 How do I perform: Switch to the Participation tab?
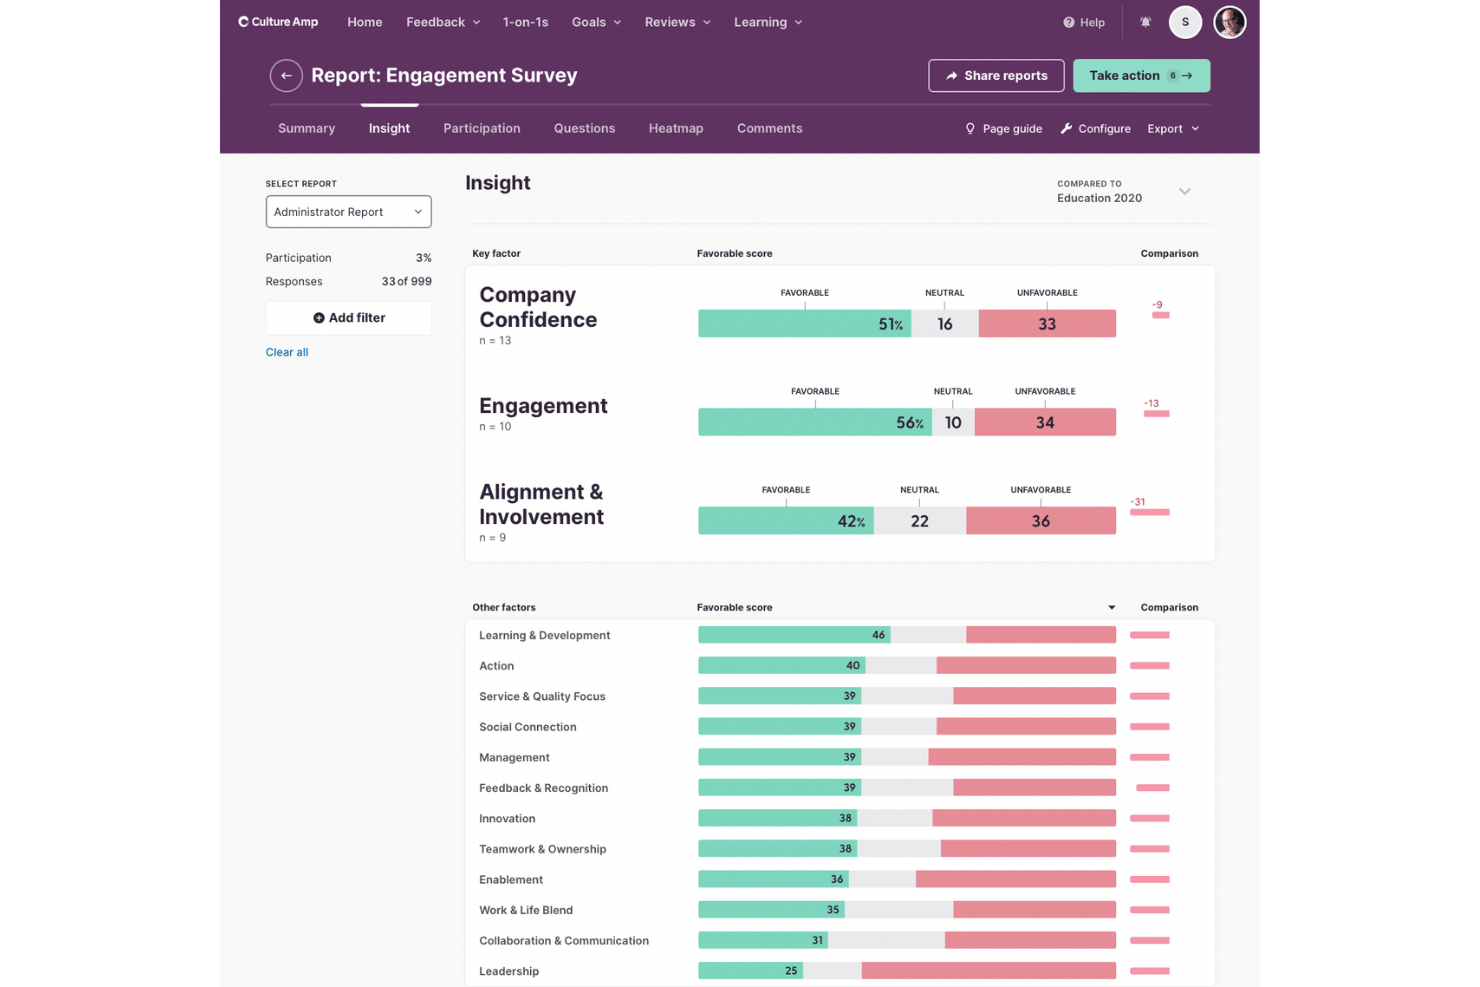(482, 129)
